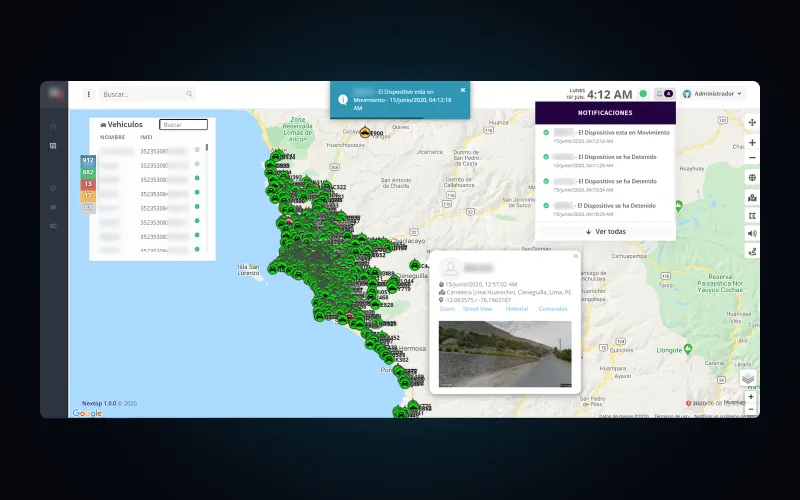Screen dimensions: 800x500
Task: Open the headset icon in the left sidebar
Action: click(53, 127)
